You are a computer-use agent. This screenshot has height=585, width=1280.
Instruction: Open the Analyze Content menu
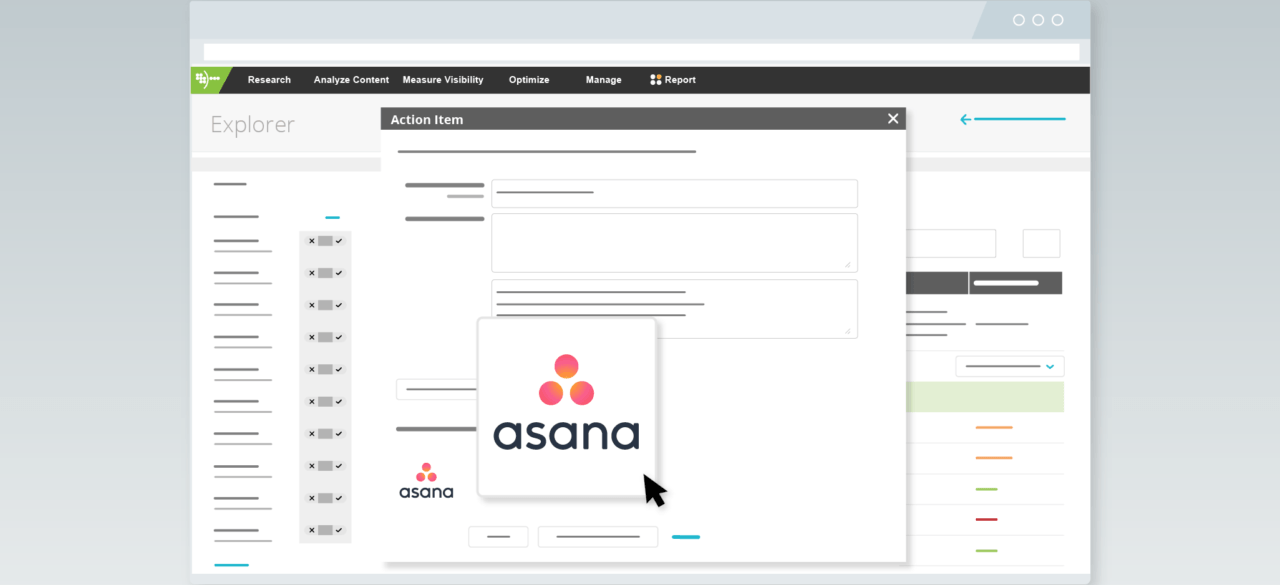pyautogui.click(x=351, y=80)
